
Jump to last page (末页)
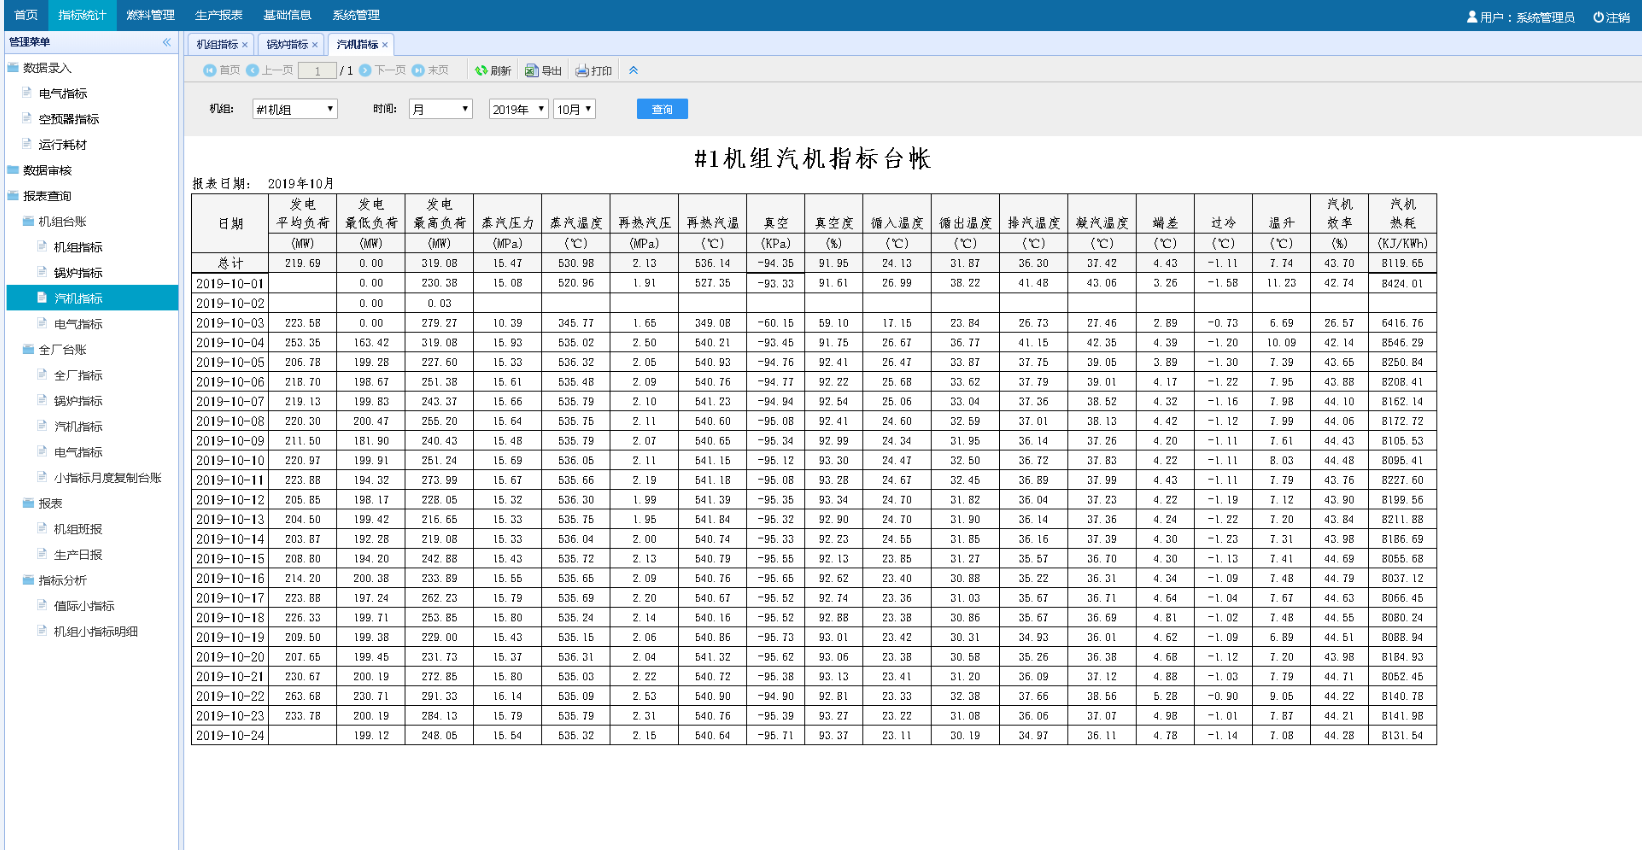coord(430,70)
